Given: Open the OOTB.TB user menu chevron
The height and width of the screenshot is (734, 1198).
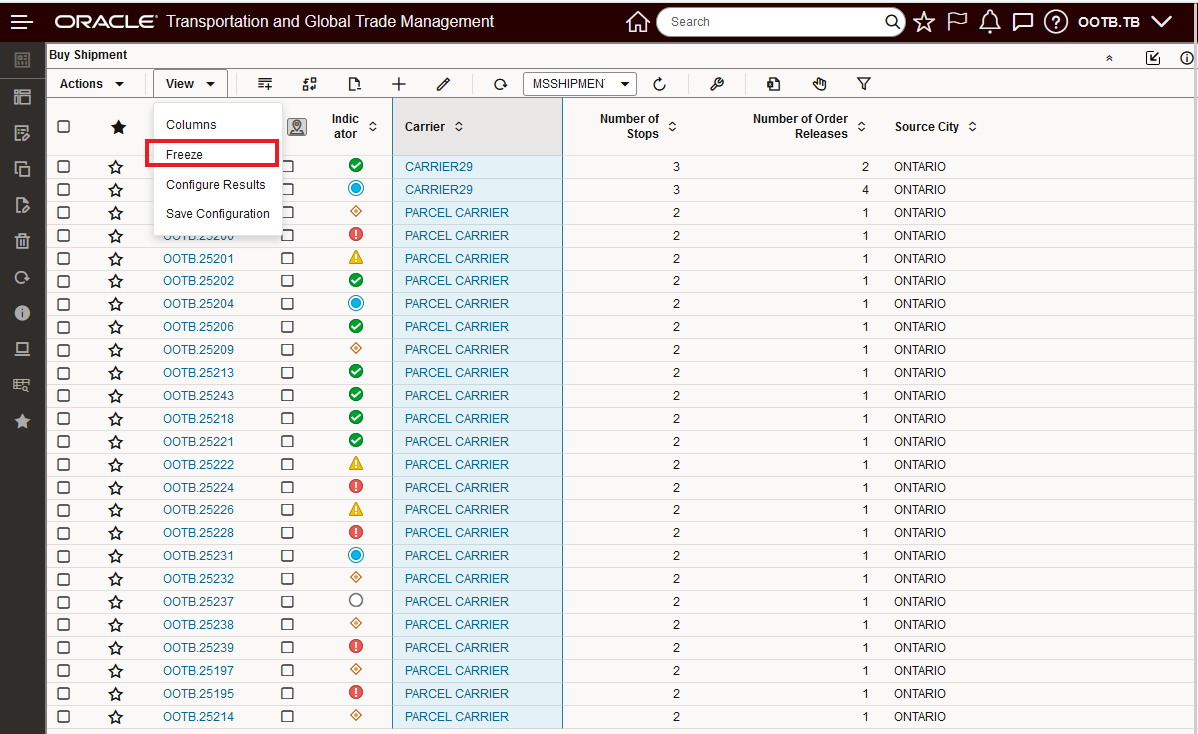Looking at the screenshot, I should point(1161,22).
